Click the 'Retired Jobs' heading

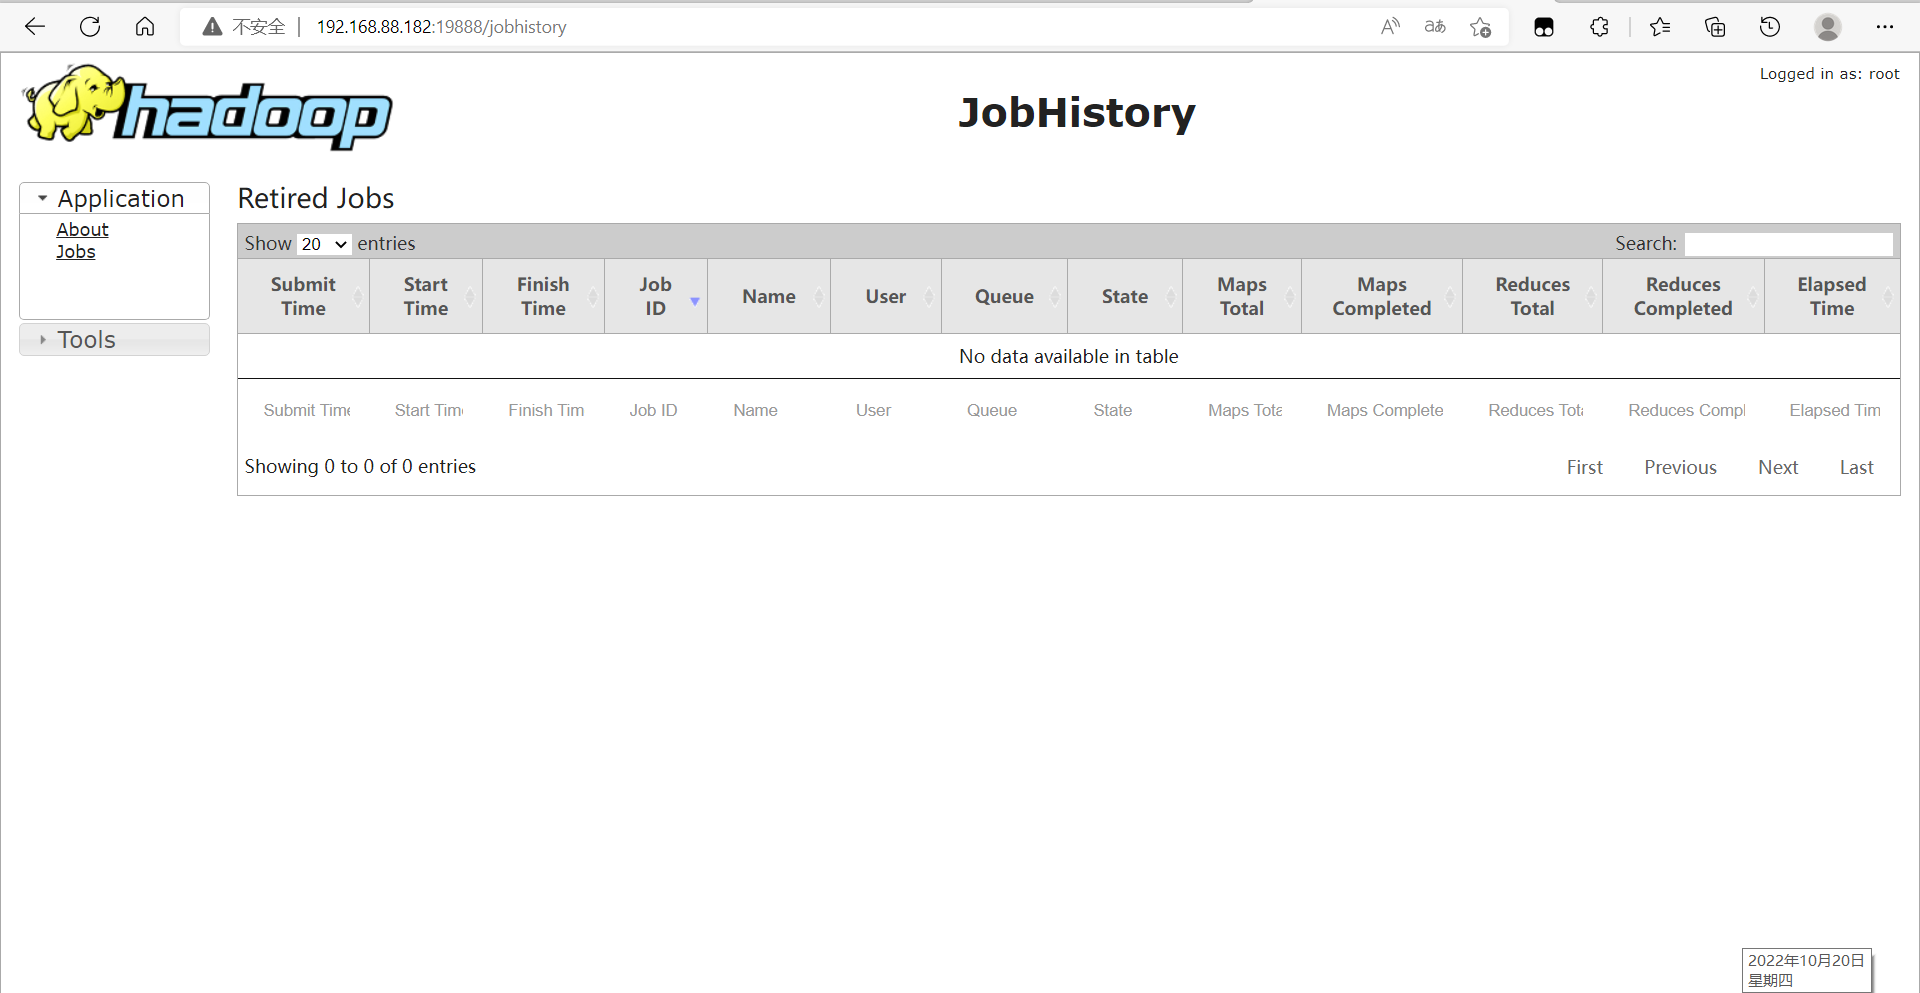point(316,198)
